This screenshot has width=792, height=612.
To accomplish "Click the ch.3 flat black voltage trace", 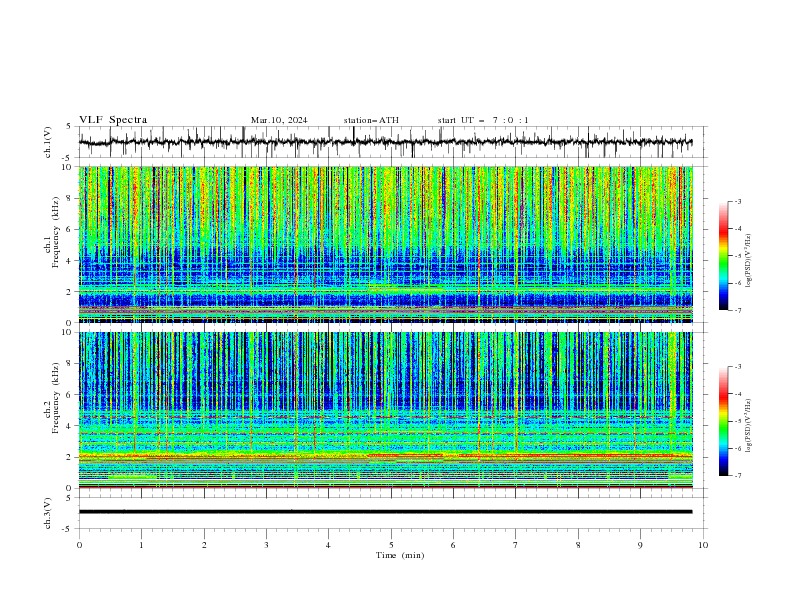I will click(385, 512).
